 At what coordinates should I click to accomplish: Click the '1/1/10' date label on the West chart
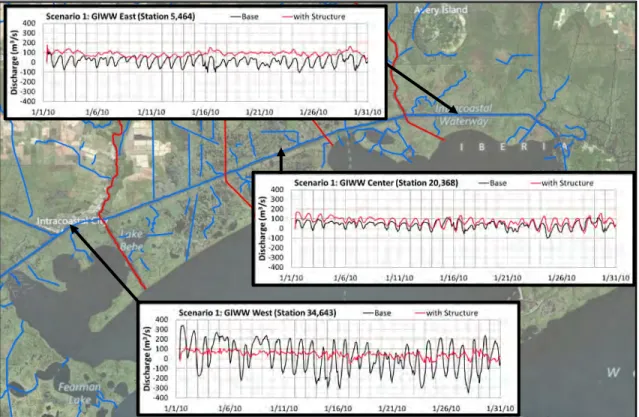(176, 408)
